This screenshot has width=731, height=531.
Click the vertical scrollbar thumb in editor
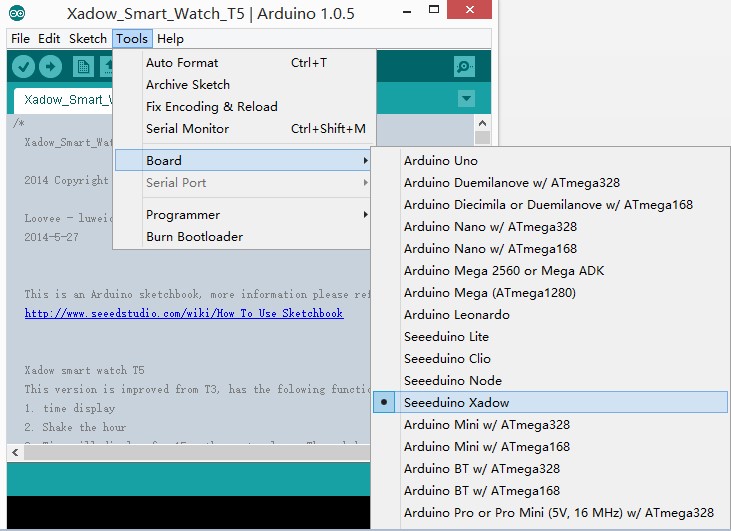483,138
